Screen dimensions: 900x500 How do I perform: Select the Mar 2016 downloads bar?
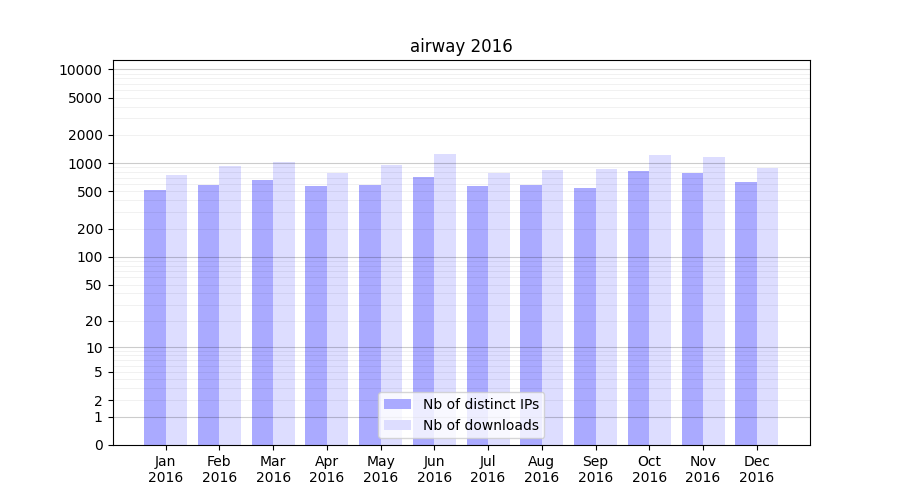point(284,303)
